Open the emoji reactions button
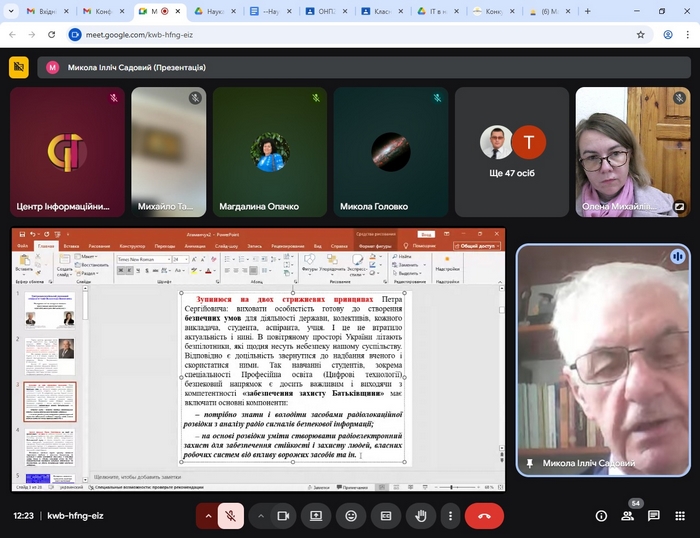 [x=351, y=516]
